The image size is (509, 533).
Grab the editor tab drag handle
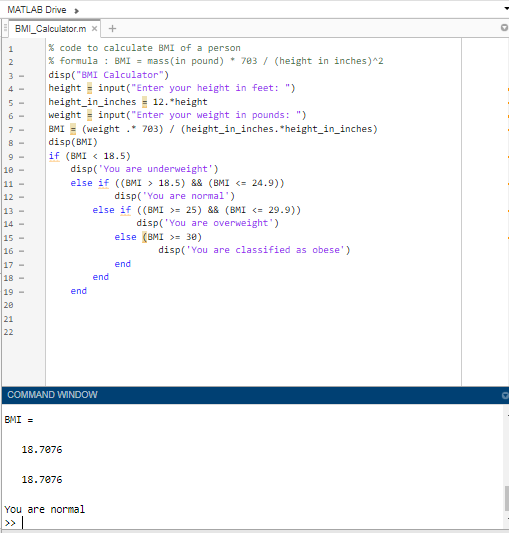pos(5,28)
